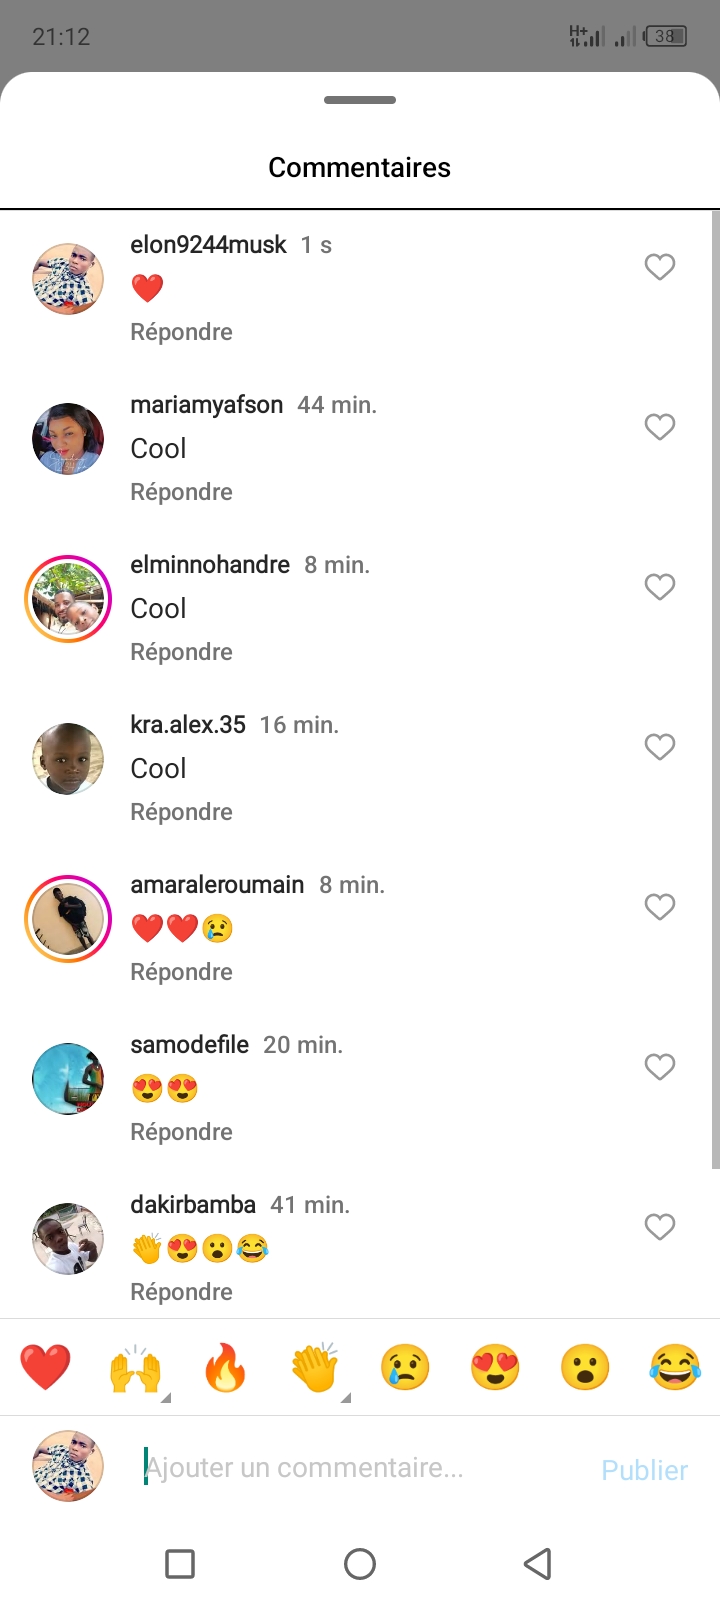This screenshot has width=720, height=1612.
Task: Insert the heart-eyes emoji
Action: [495, 1368]
